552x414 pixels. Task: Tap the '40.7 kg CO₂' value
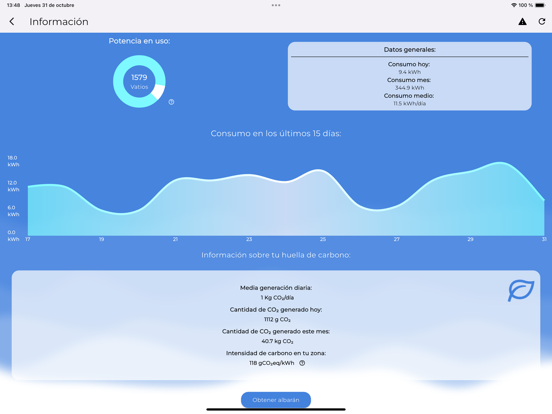point(277,341)
